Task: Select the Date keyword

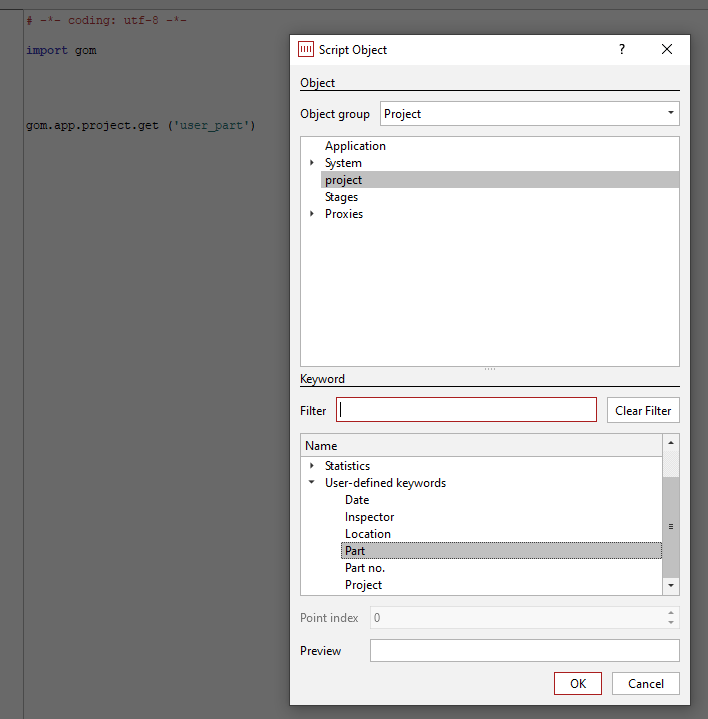Action: 357,500
